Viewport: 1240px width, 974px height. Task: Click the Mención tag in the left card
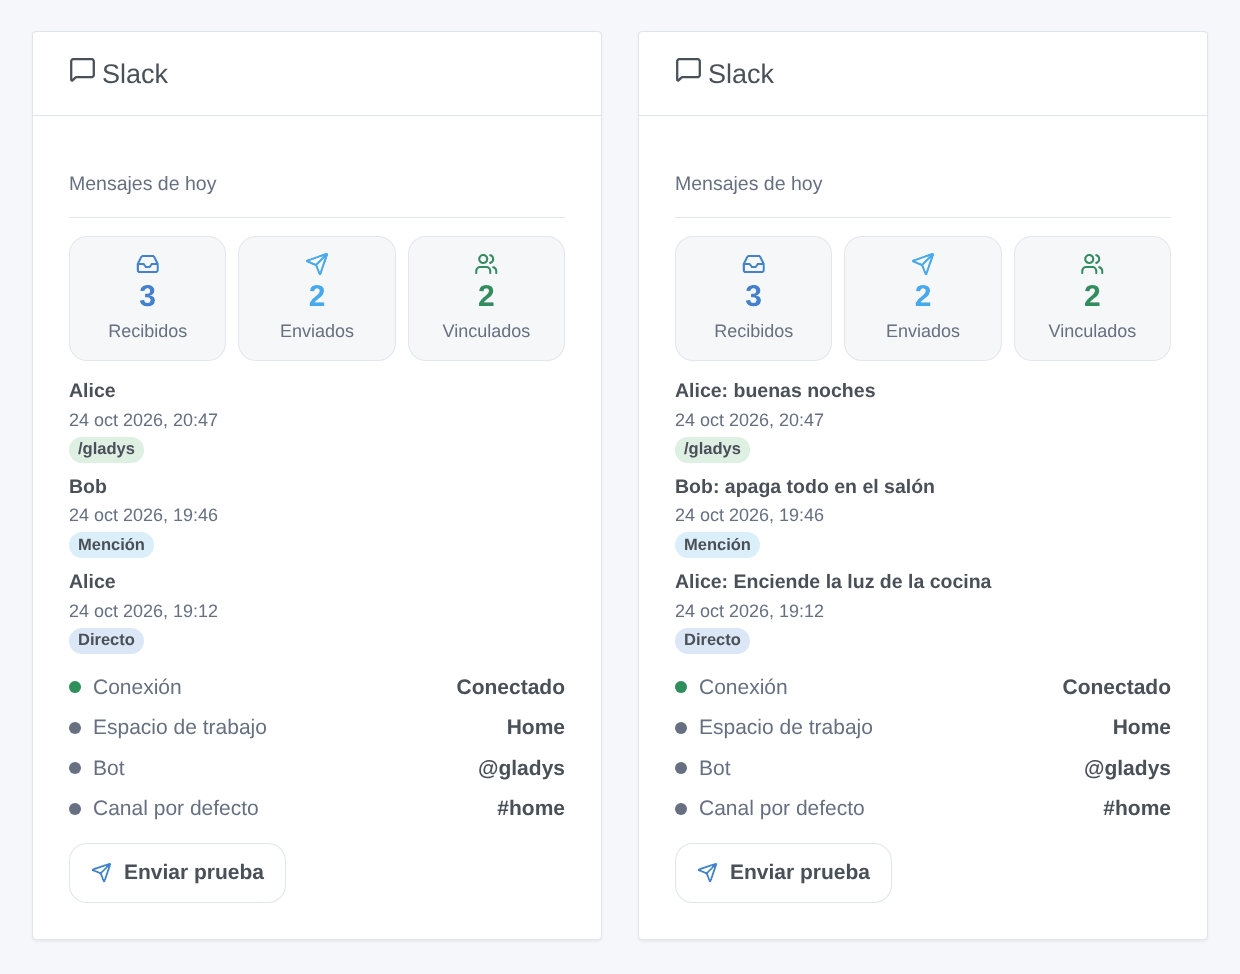coord(111,545)
